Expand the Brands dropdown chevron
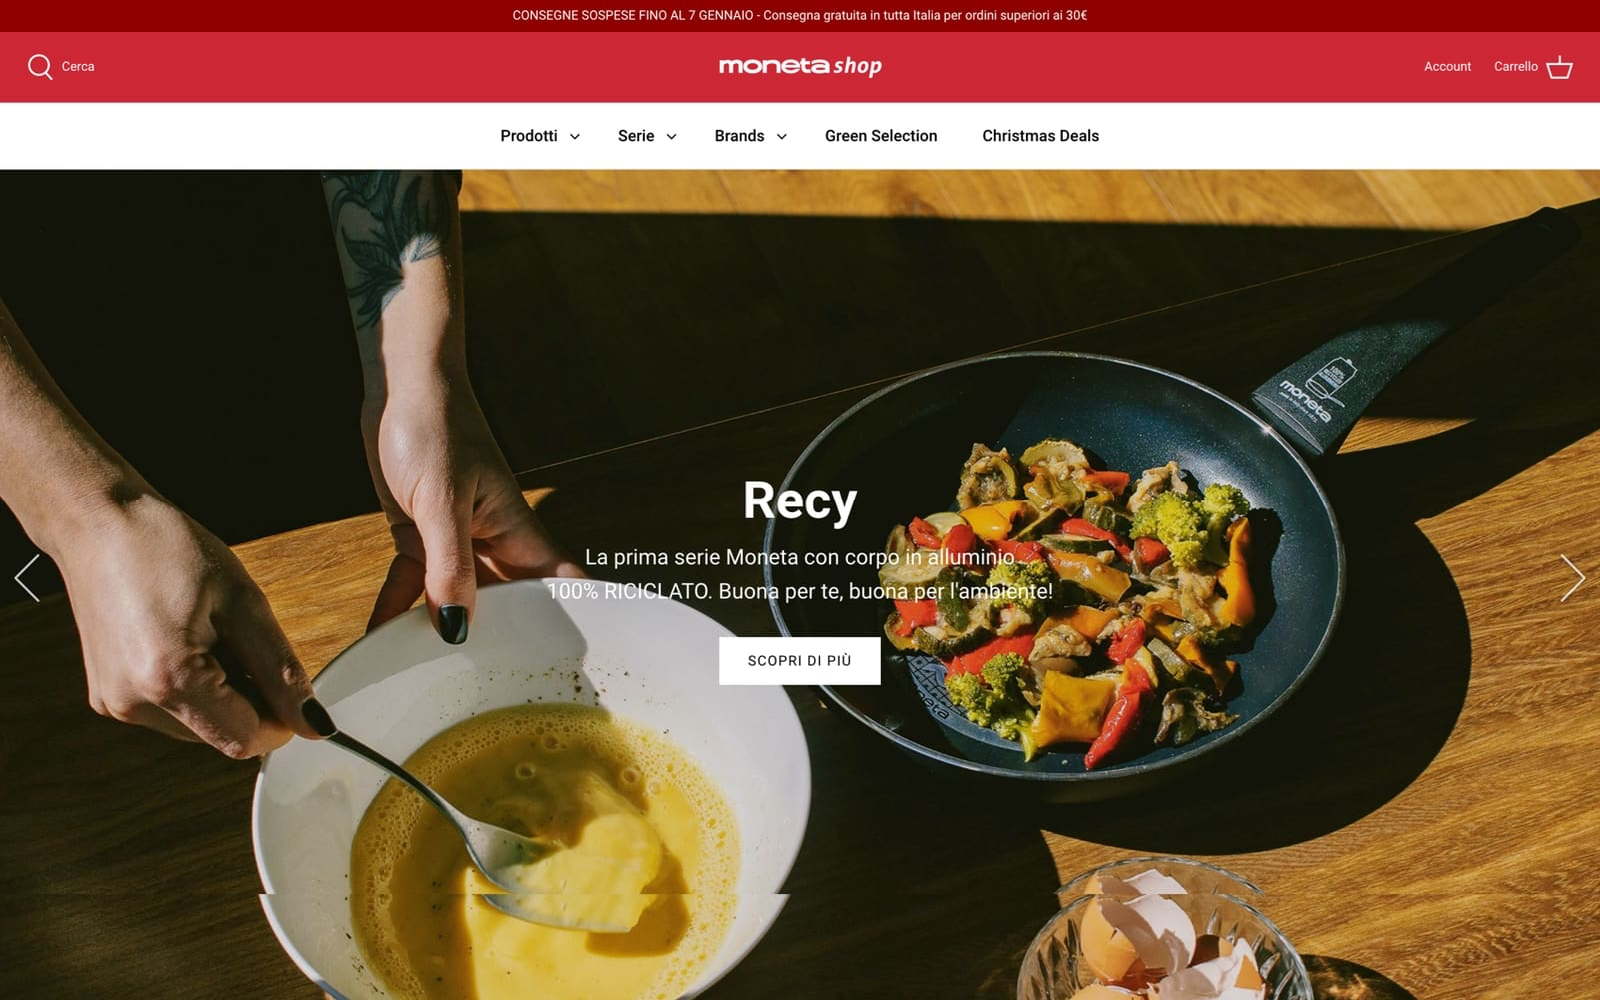 782,137
